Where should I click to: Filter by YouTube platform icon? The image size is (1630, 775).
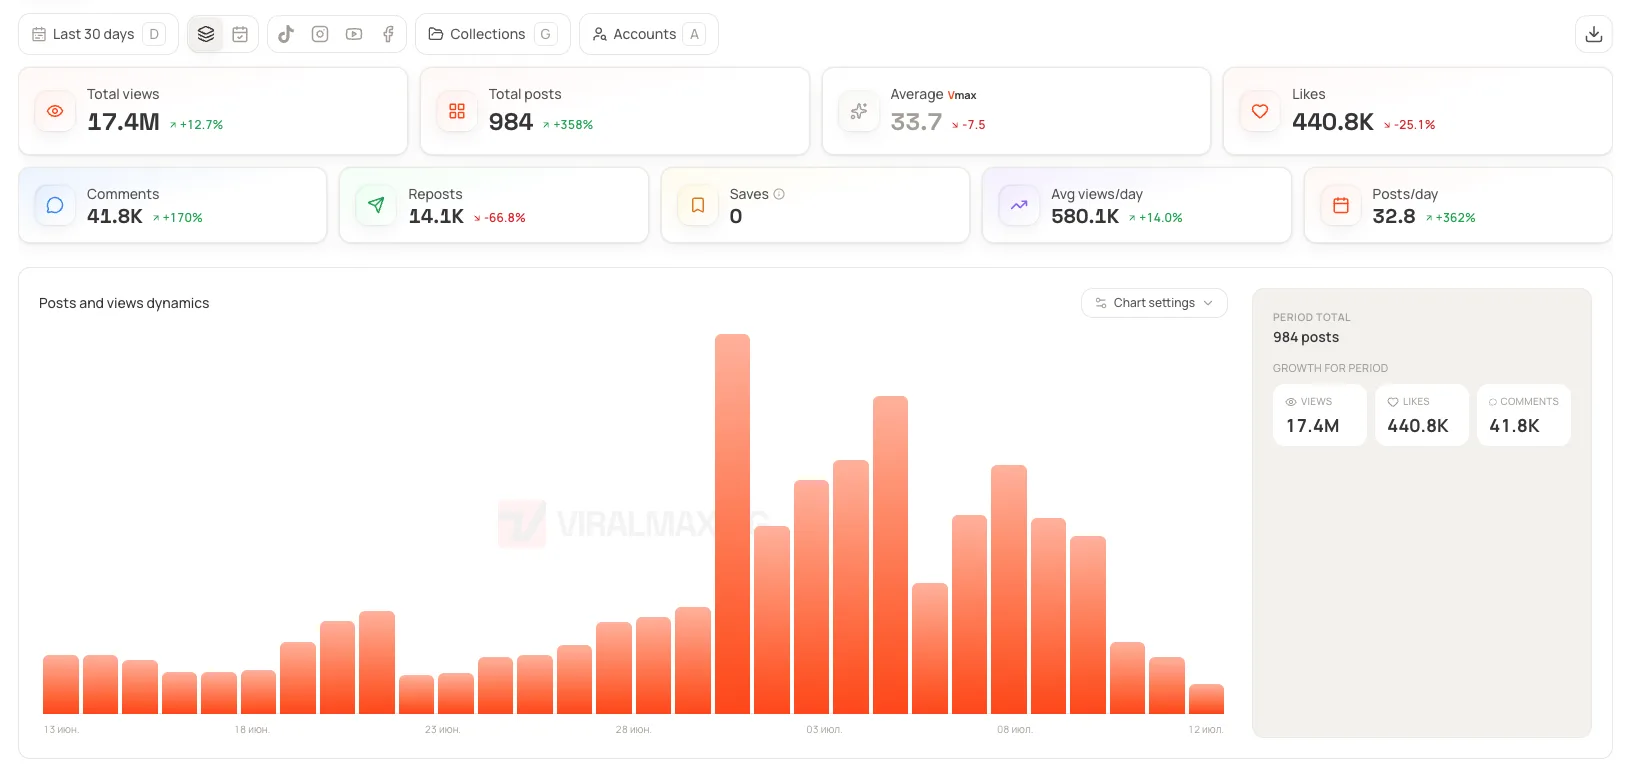pos(354,34)
